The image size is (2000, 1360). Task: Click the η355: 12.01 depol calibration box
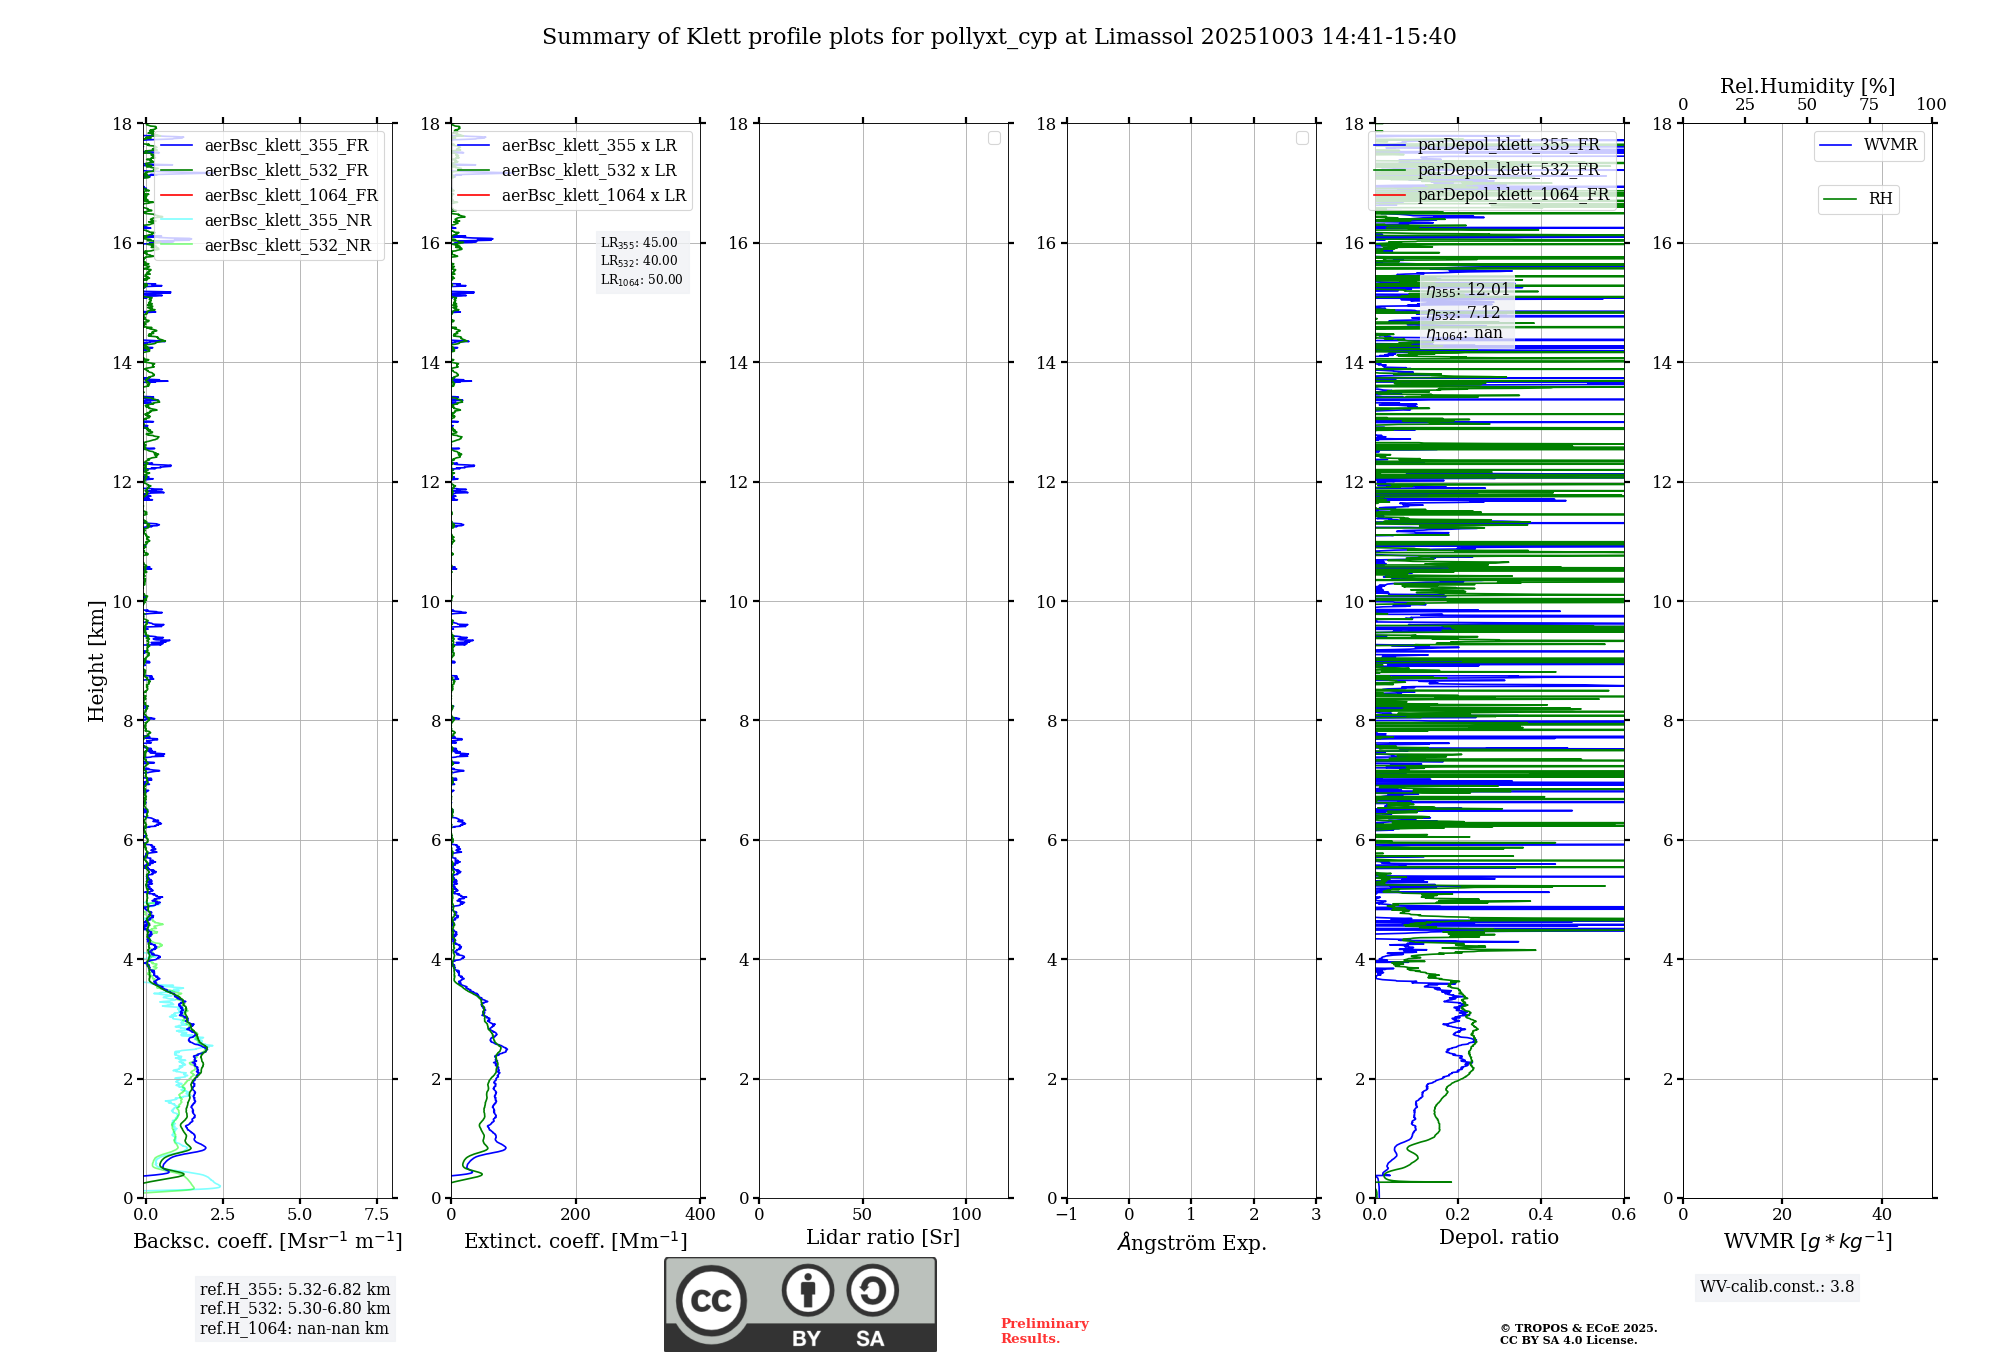[x=1467, y=290]
